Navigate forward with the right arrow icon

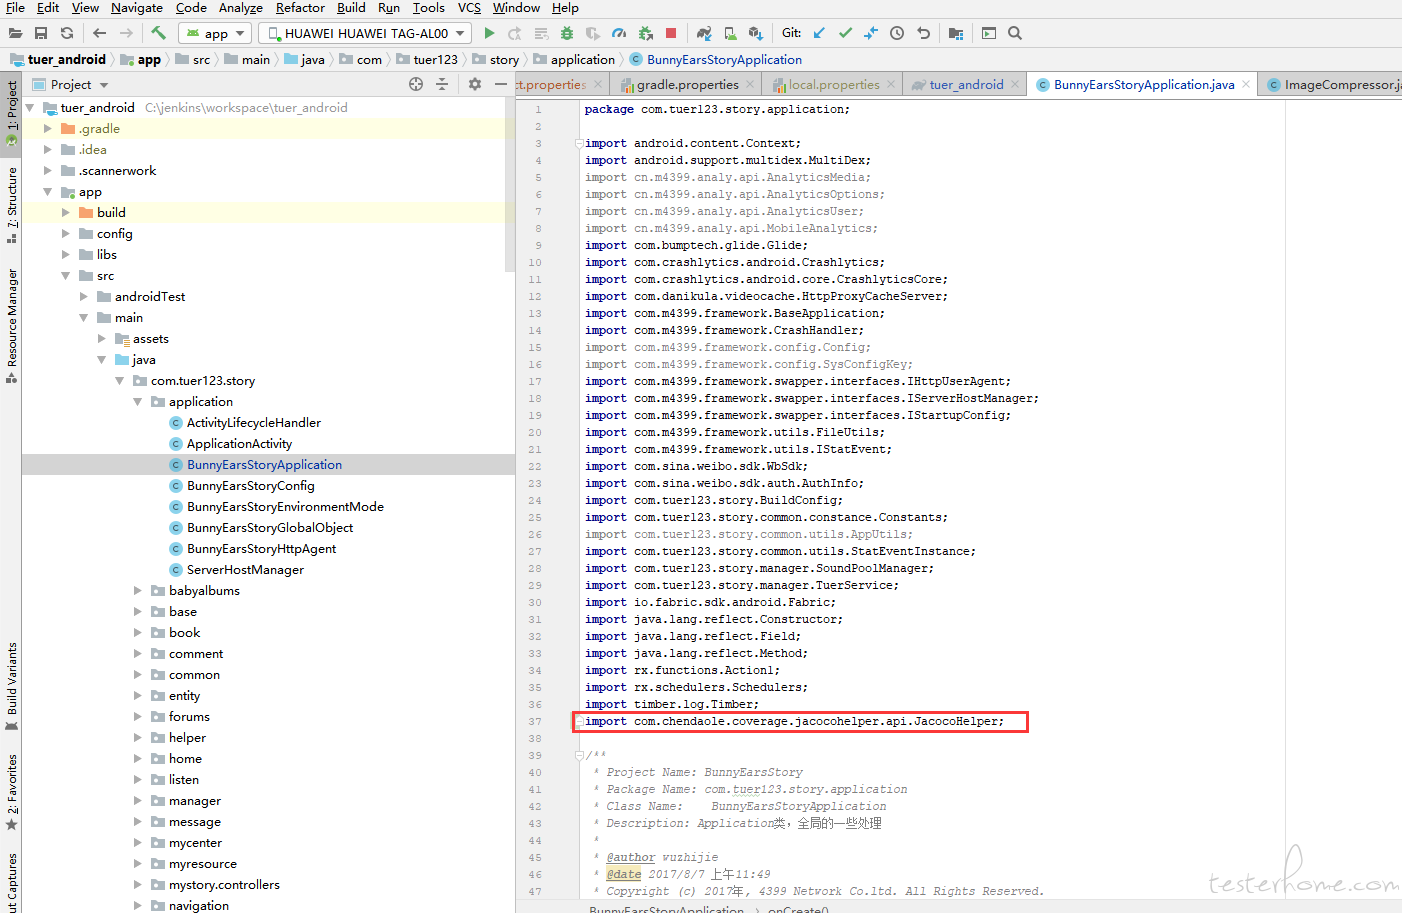tap(126, 33)
